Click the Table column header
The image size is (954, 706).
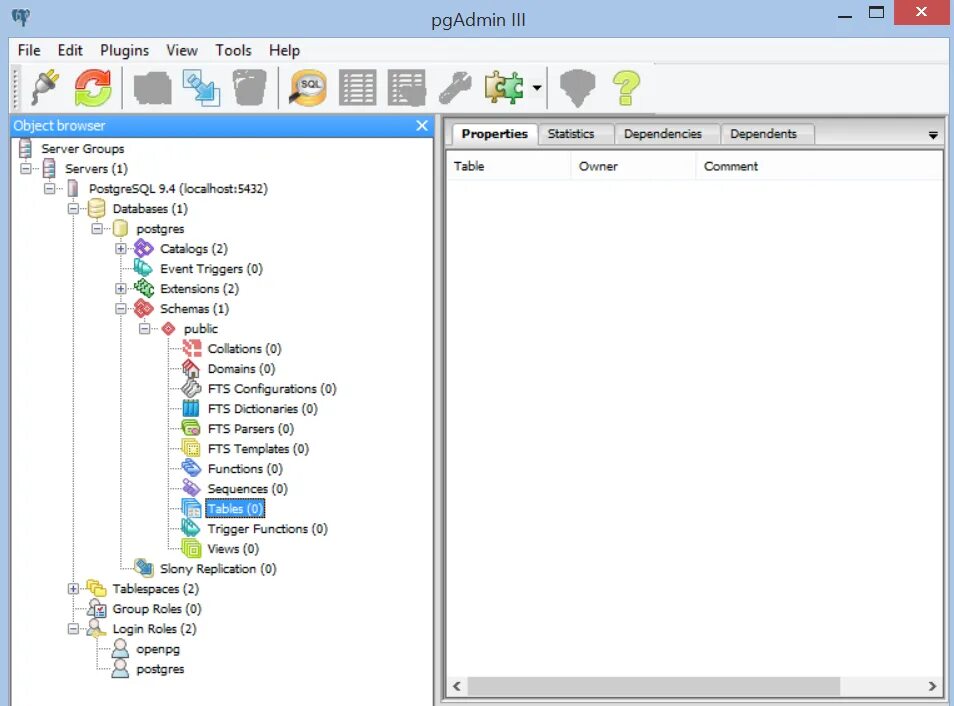[509, 166]
